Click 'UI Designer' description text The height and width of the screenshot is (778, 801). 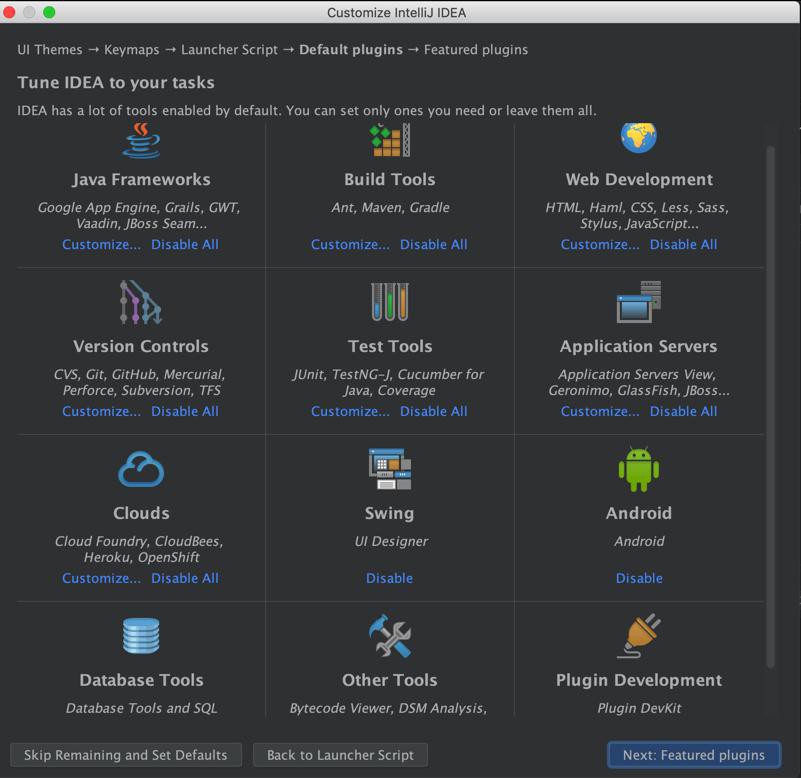point(391,541)
